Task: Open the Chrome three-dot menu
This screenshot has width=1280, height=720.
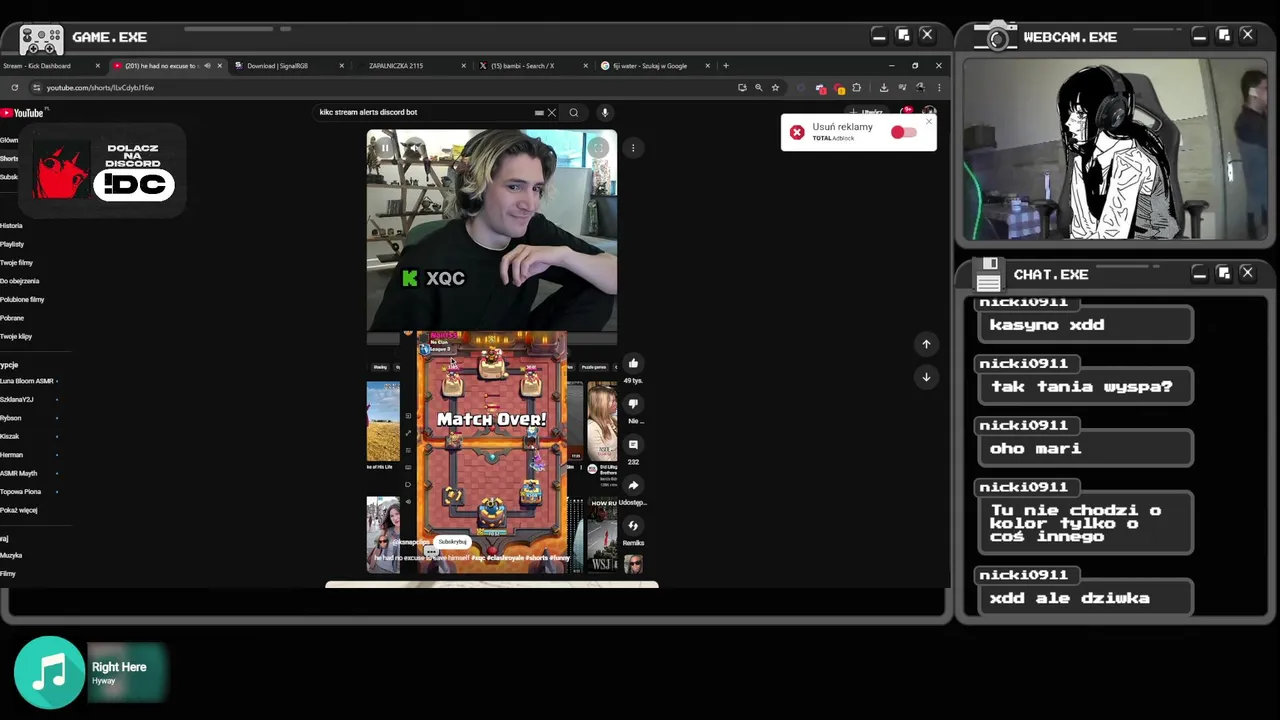Action: pyautogui.click(x=938, y=88)
